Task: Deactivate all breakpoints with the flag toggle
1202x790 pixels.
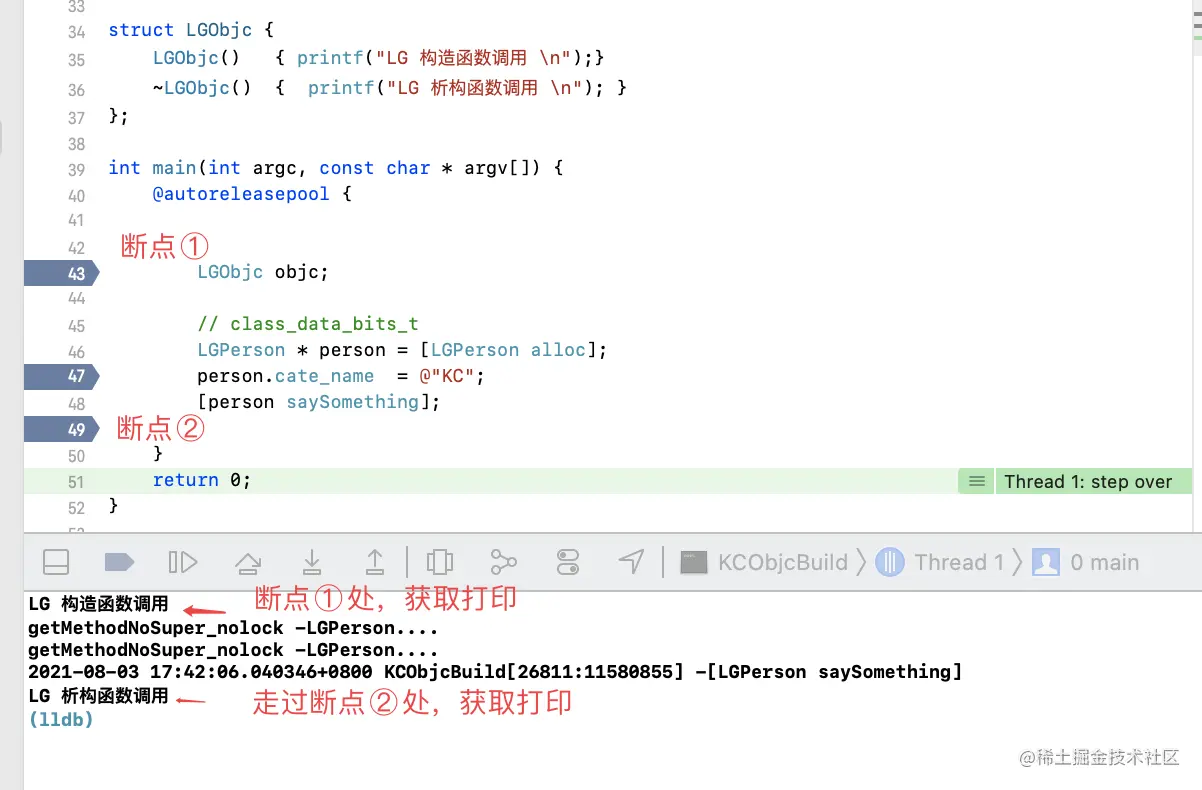Action: 119,562
